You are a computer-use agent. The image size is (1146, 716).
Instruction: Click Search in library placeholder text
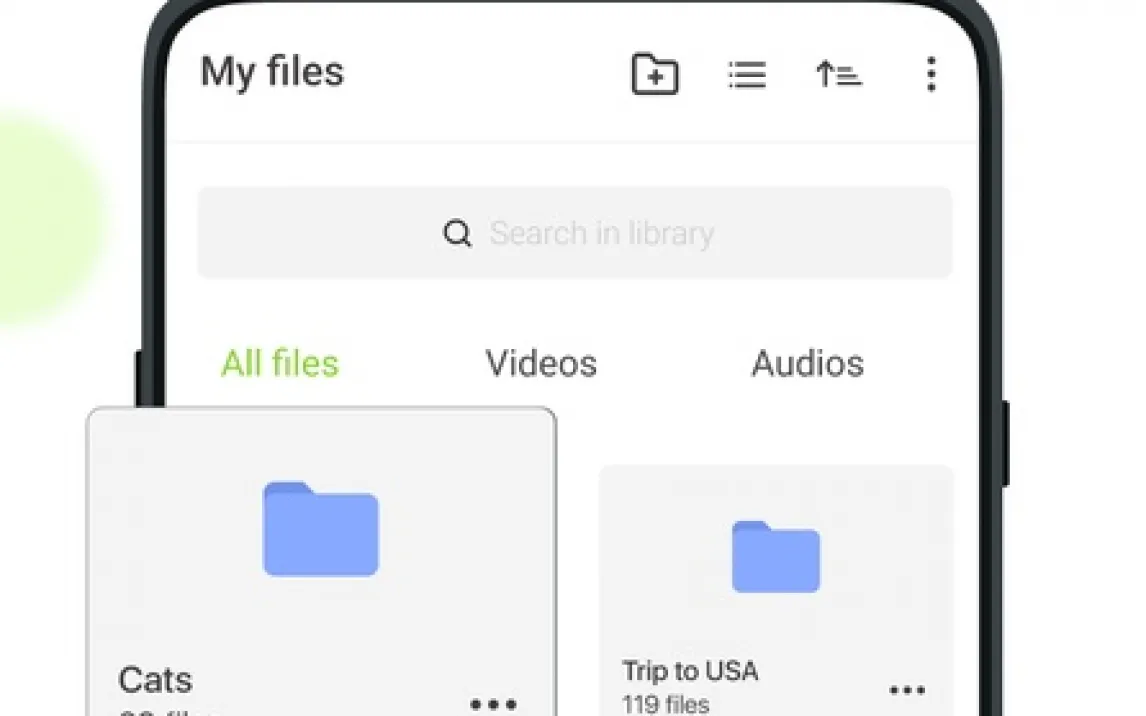click(x=602, y=234)
